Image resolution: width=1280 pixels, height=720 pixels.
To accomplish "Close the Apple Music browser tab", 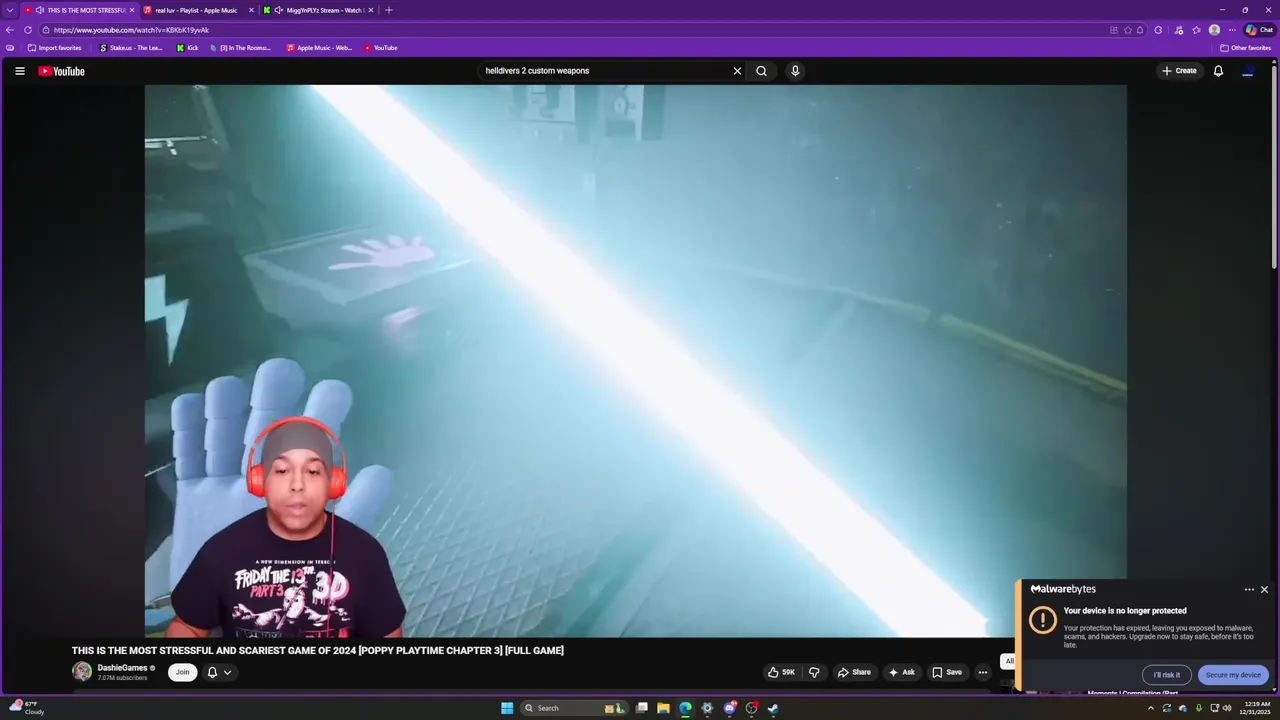I will point(251,10).
